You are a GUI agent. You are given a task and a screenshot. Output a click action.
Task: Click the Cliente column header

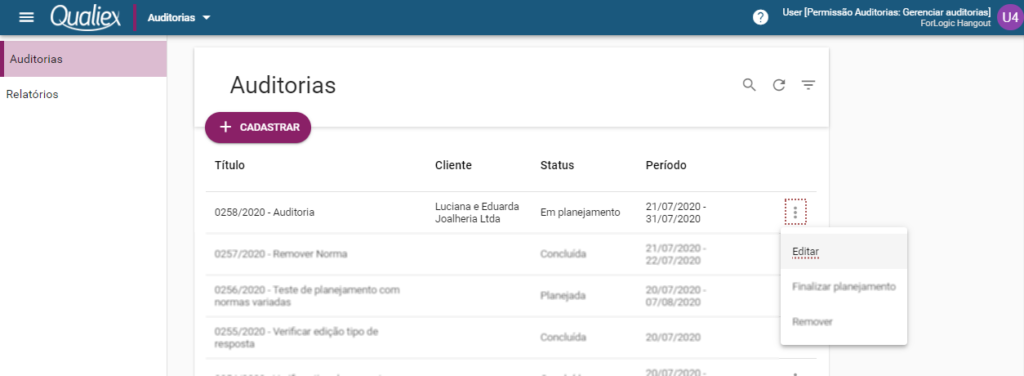(453, 165)
